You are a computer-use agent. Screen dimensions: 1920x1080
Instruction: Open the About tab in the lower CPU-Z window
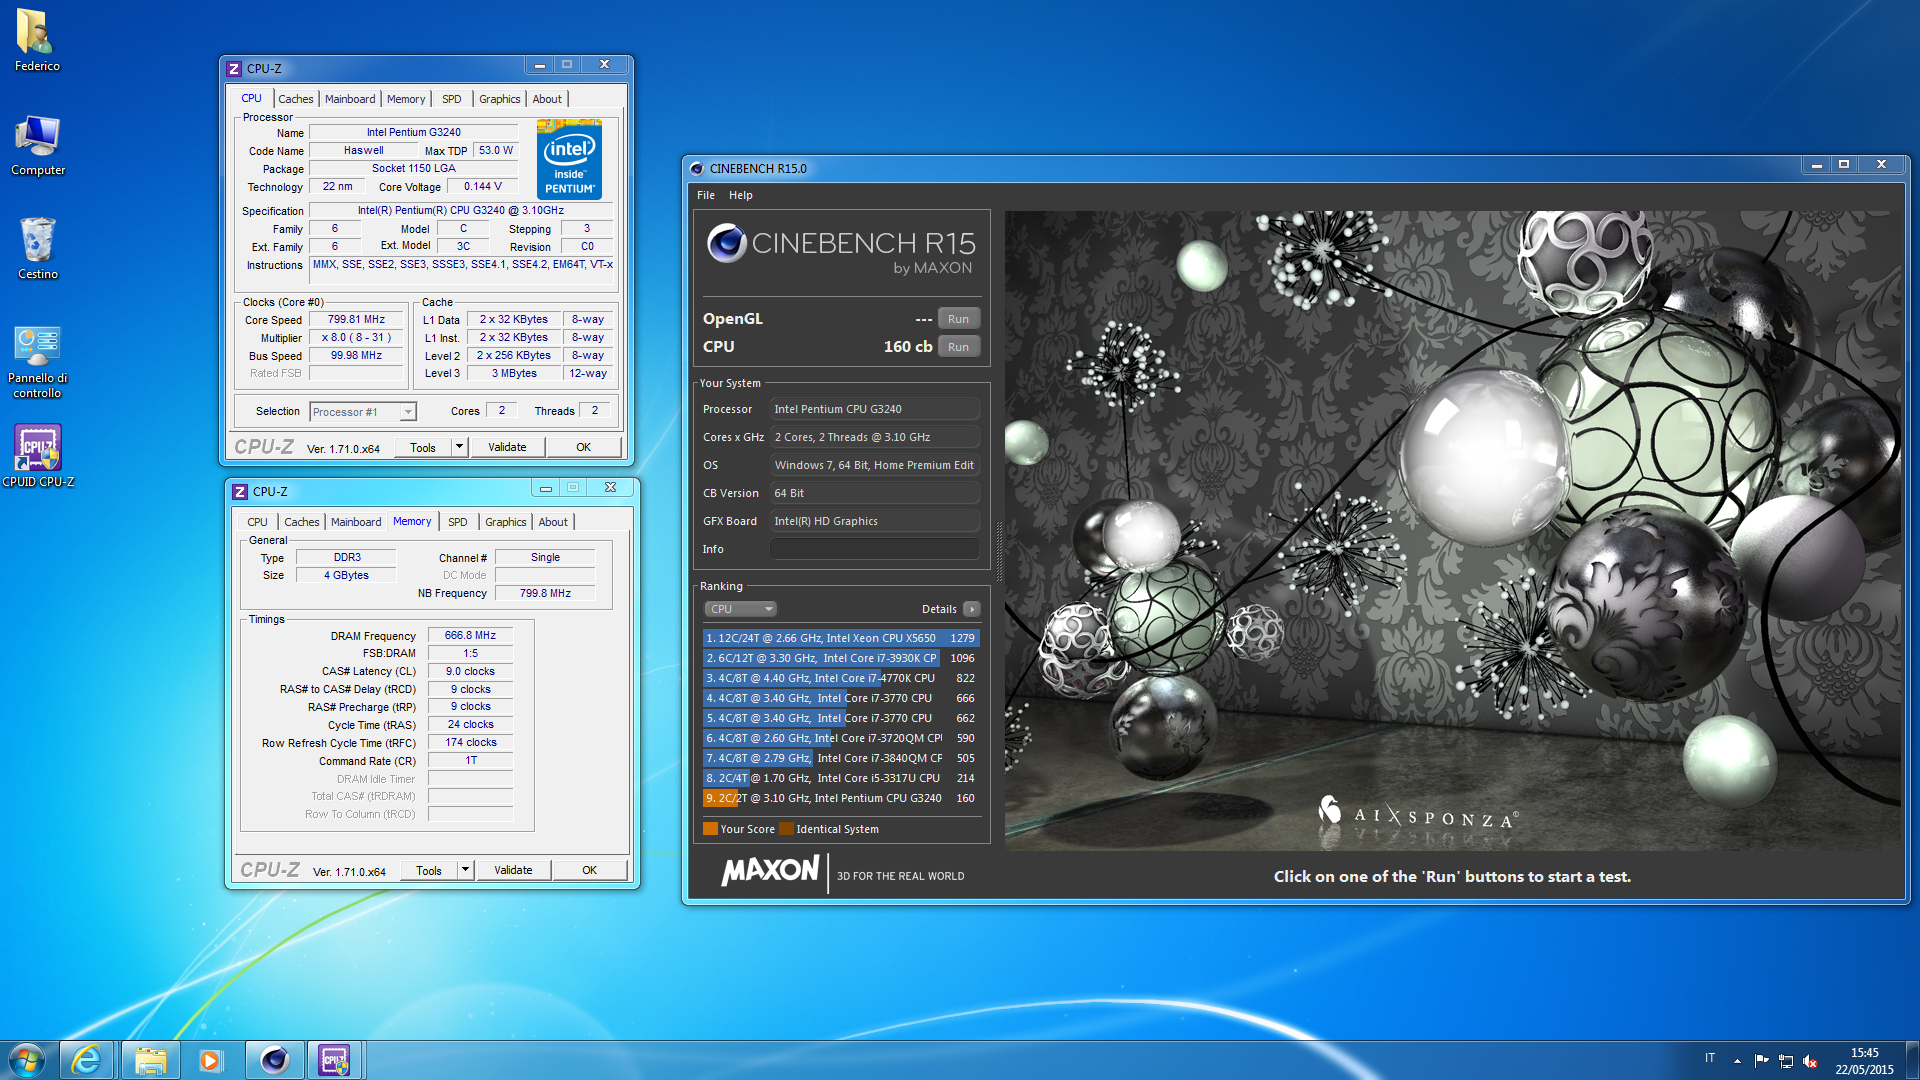pyautogui.click(x=553, y=522)
